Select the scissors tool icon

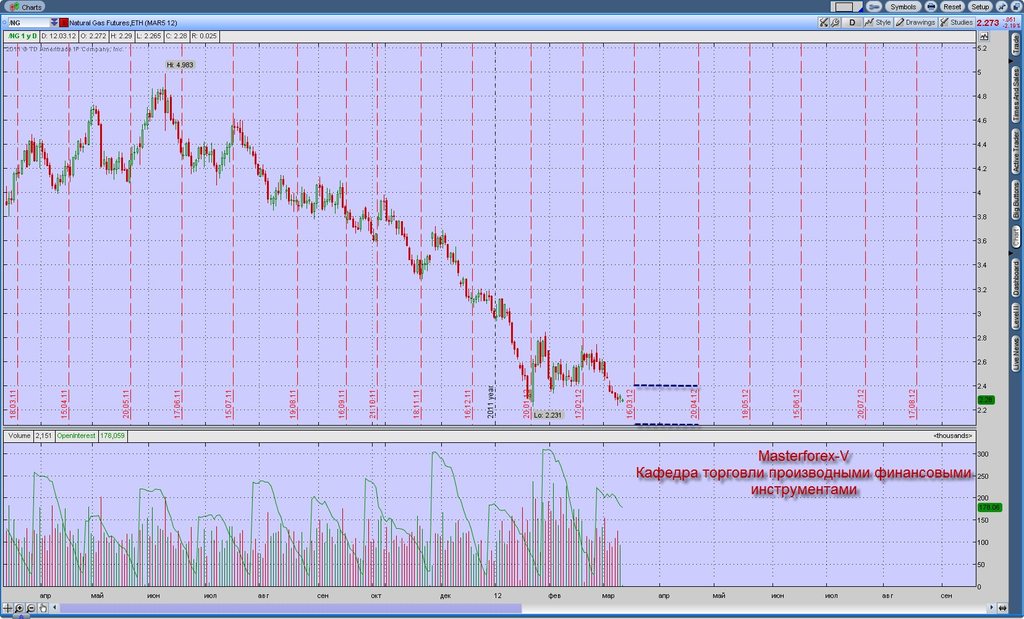coord(823,23)
